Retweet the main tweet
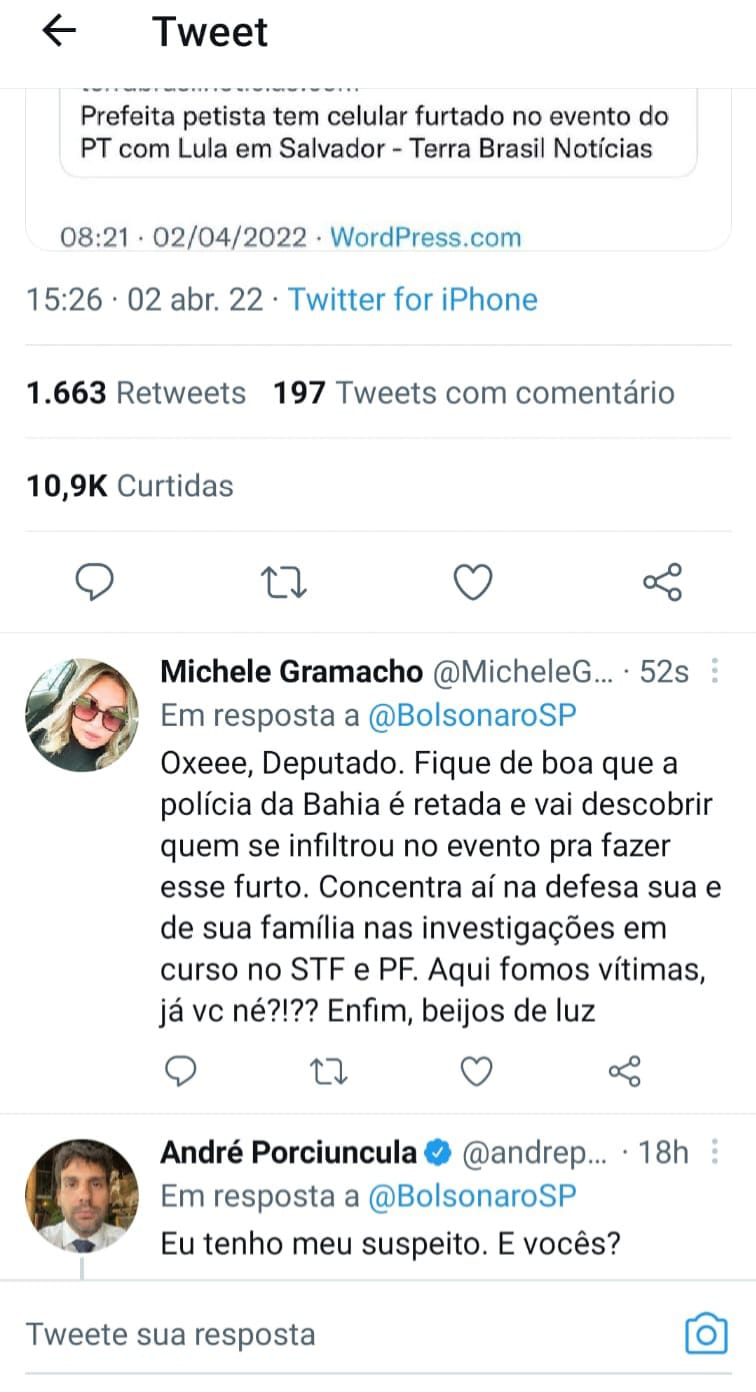 pos(284,581)
